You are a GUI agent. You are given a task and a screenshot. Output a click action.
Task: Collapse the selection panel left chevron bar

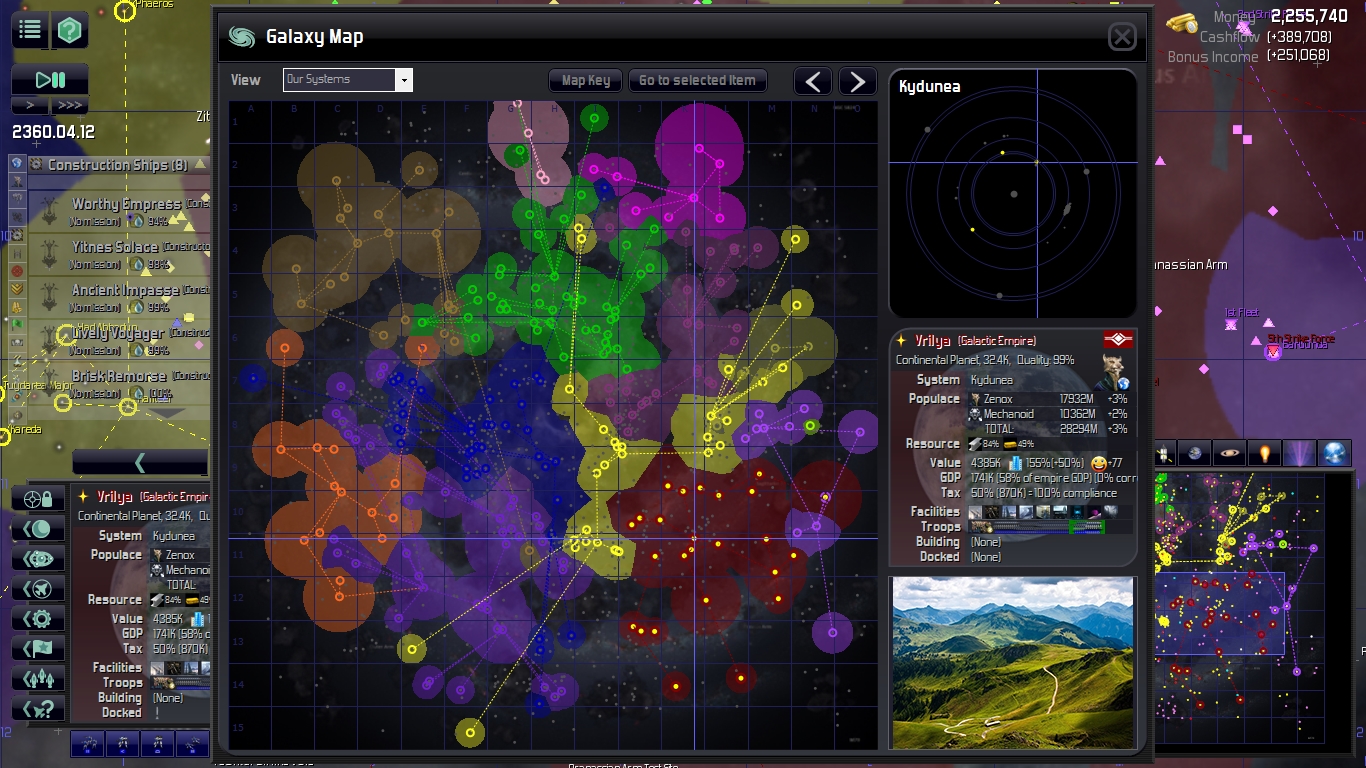[x=140, y=462]
